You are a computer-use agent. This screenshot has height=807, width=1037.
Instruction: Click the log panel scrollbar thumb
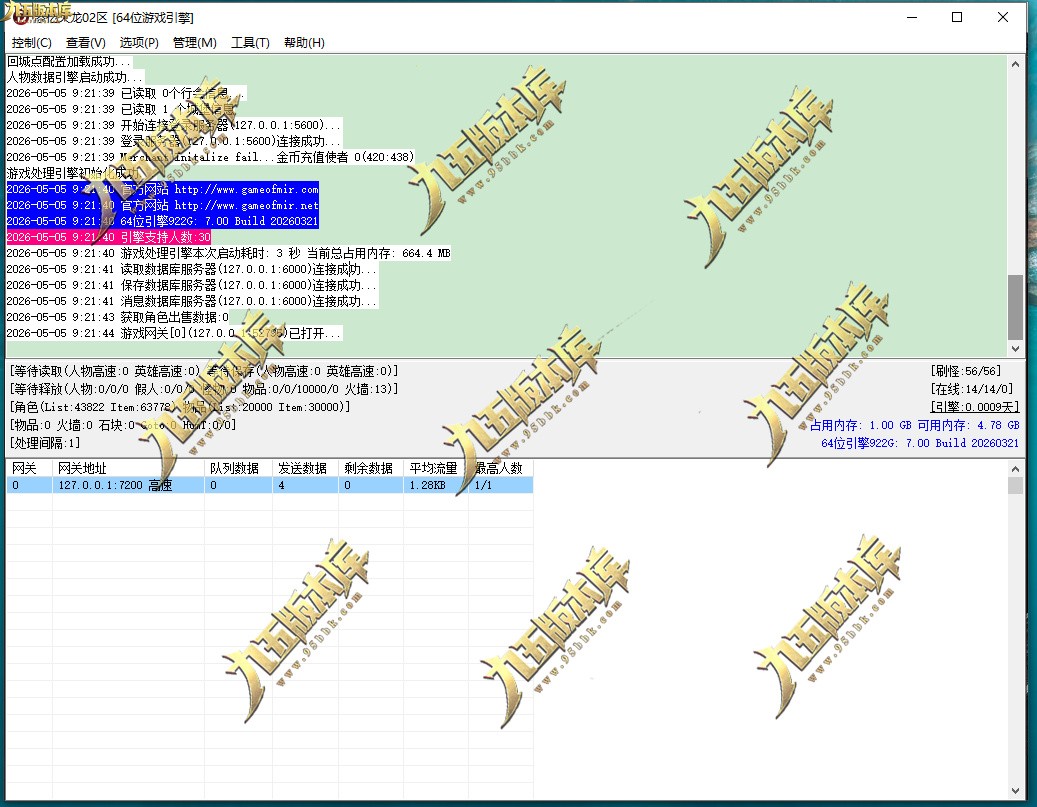click(1015, 307)
